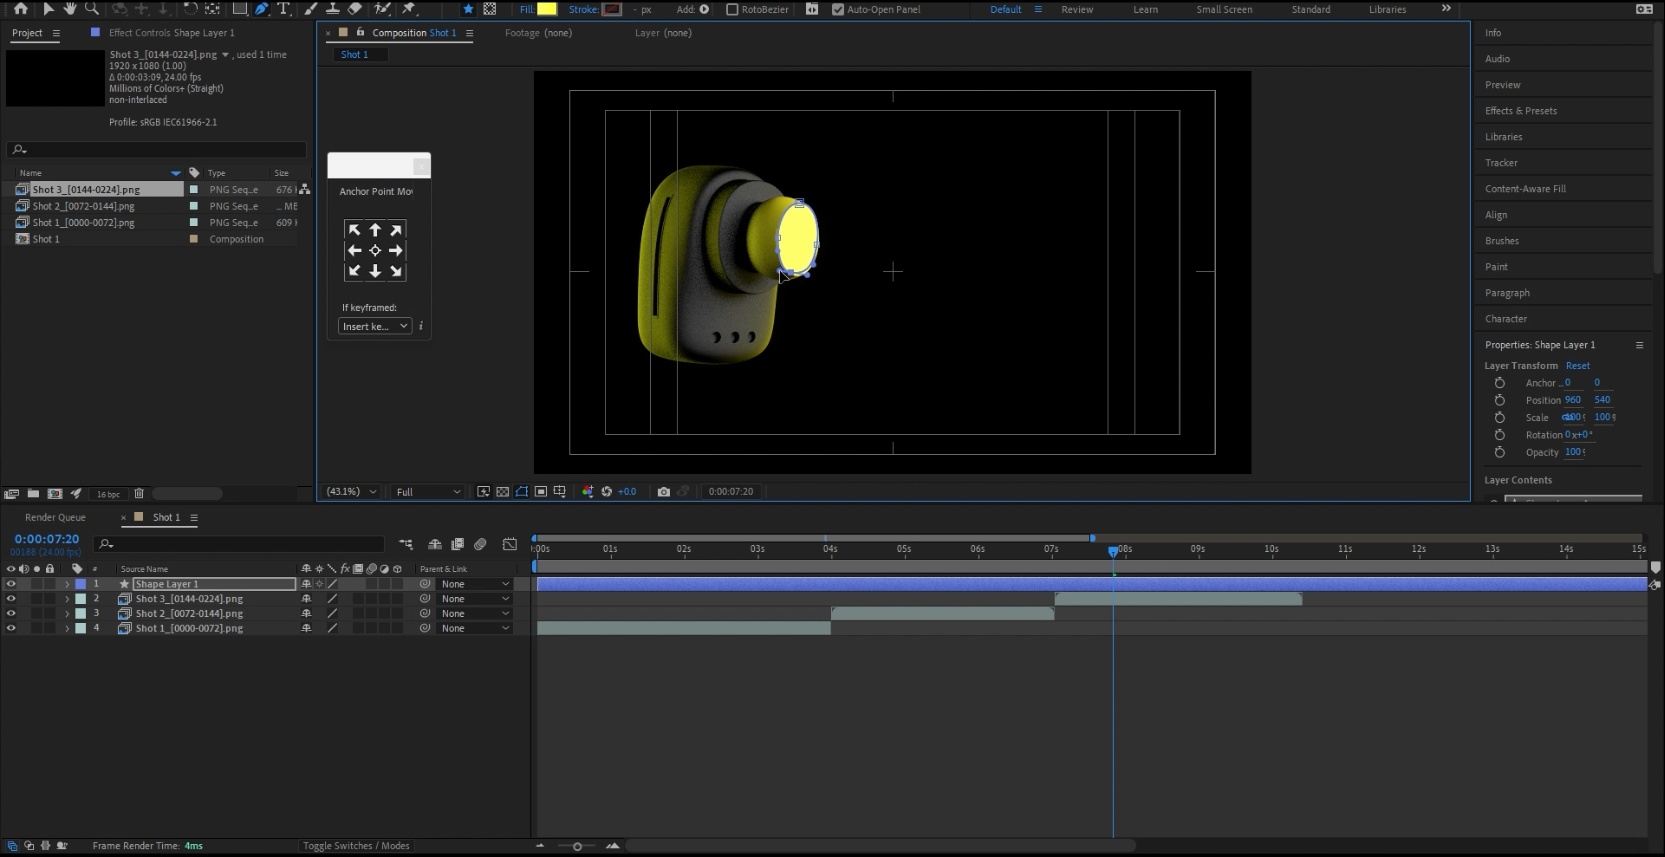Screen dimensions: 1665x857
Task: Click the snapshot camera icon
Action: pos(663,491)
